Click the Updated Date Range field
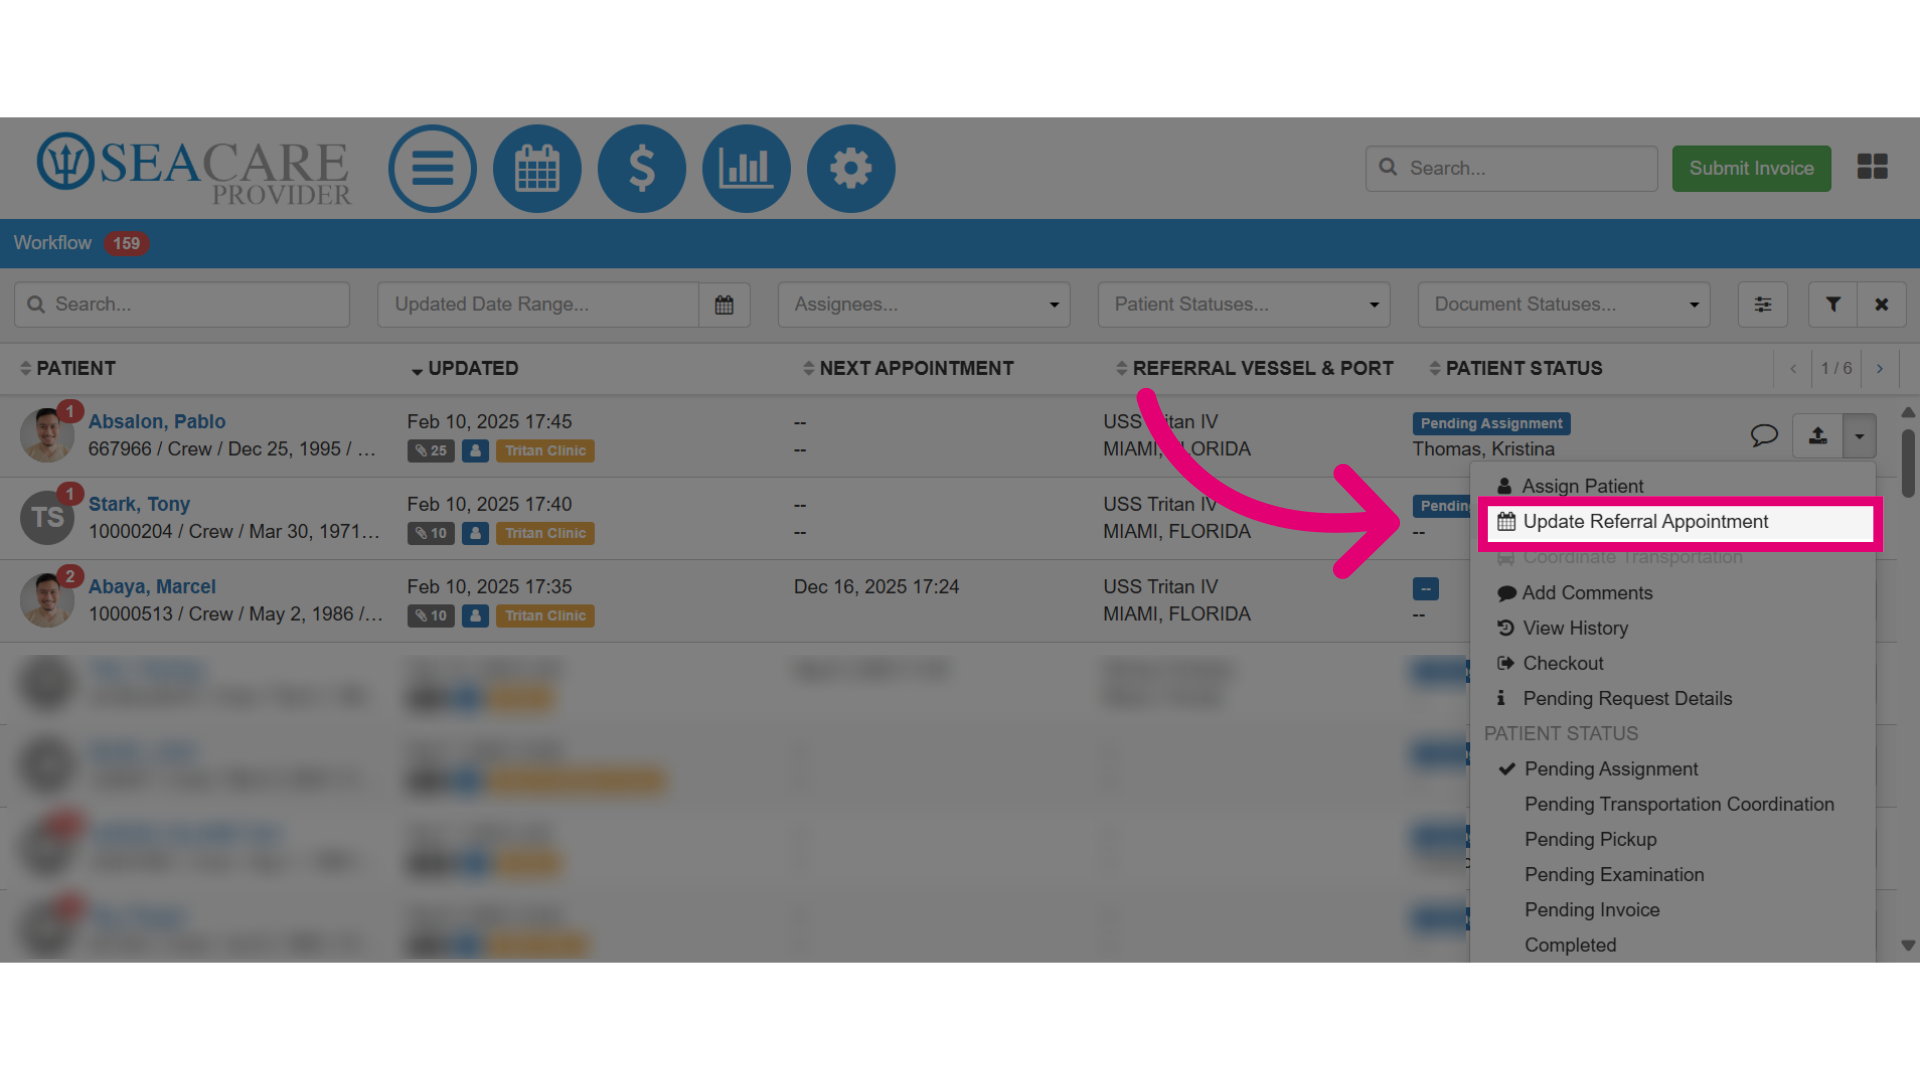1920x1080 pixels. (x=538, y=304)
